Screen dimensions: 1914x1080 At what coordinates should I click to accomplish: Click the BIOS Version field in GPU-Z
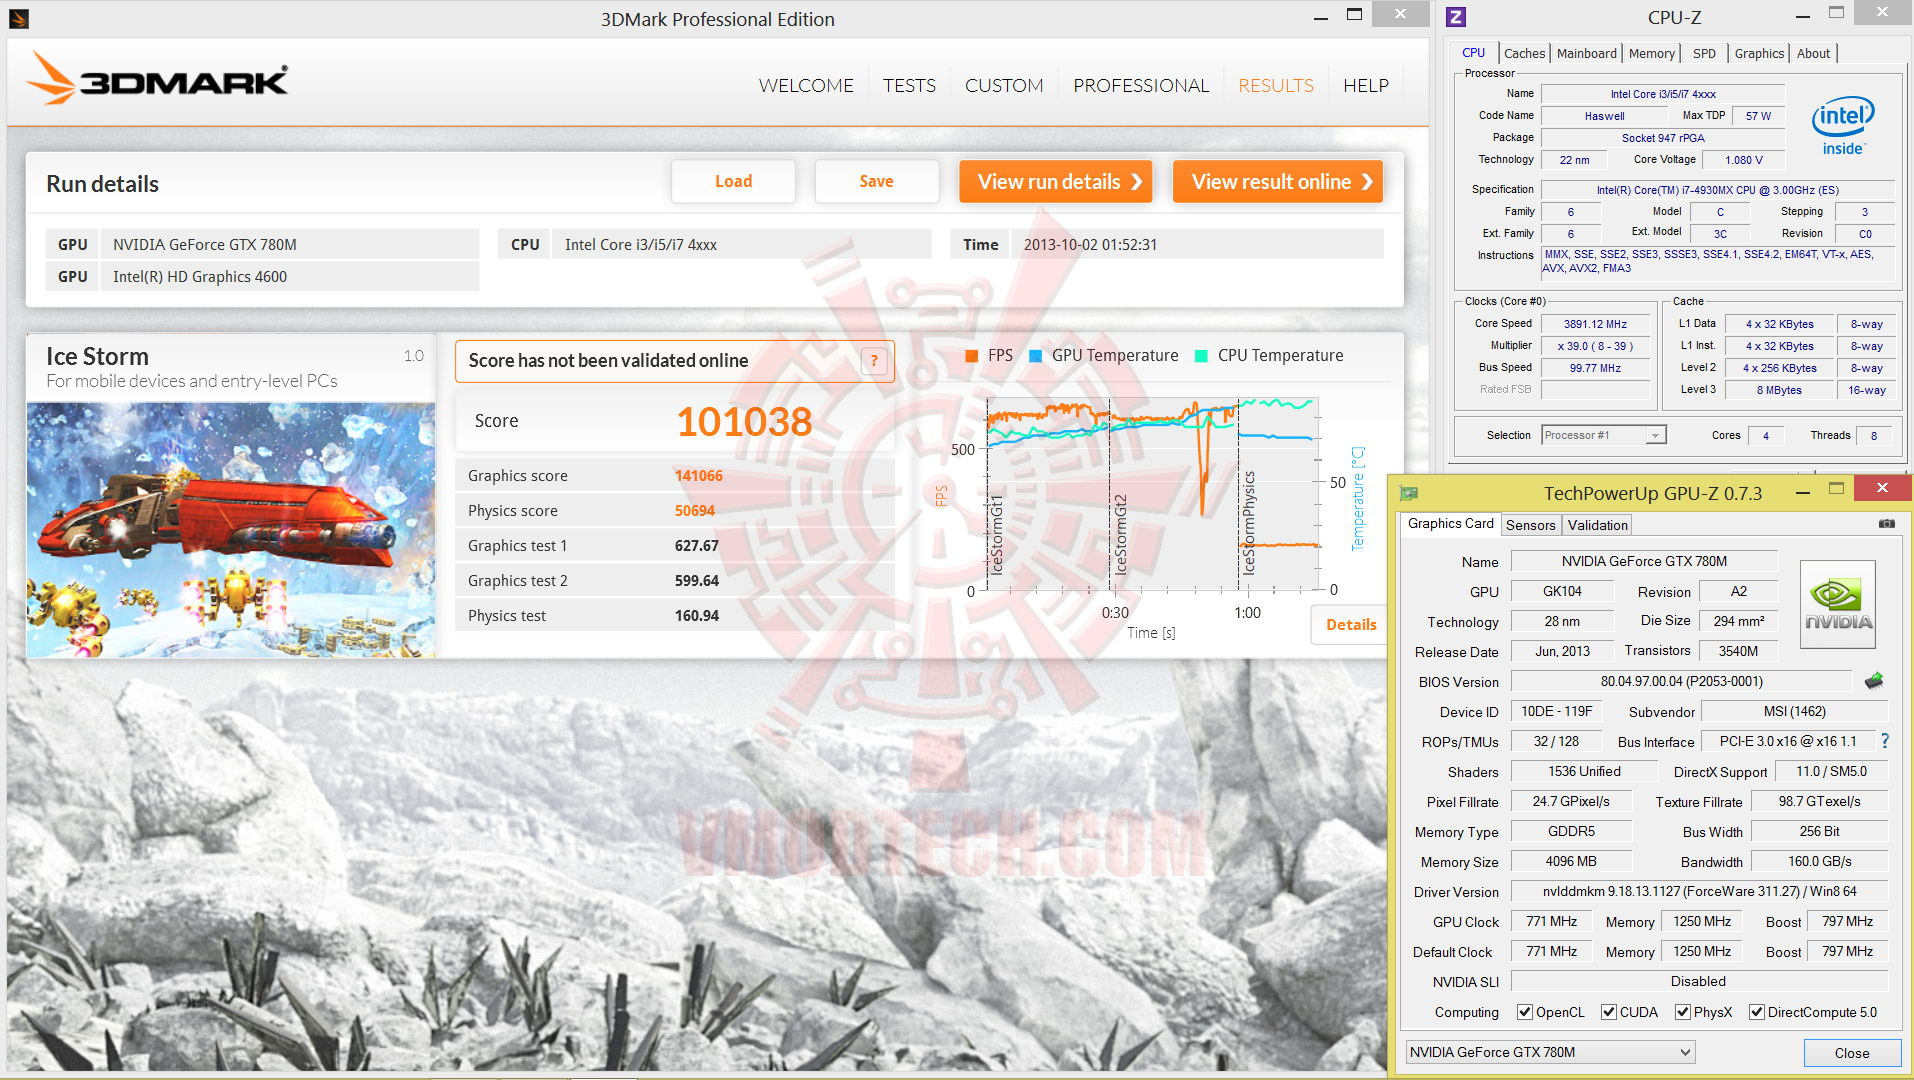point(1681,681)
